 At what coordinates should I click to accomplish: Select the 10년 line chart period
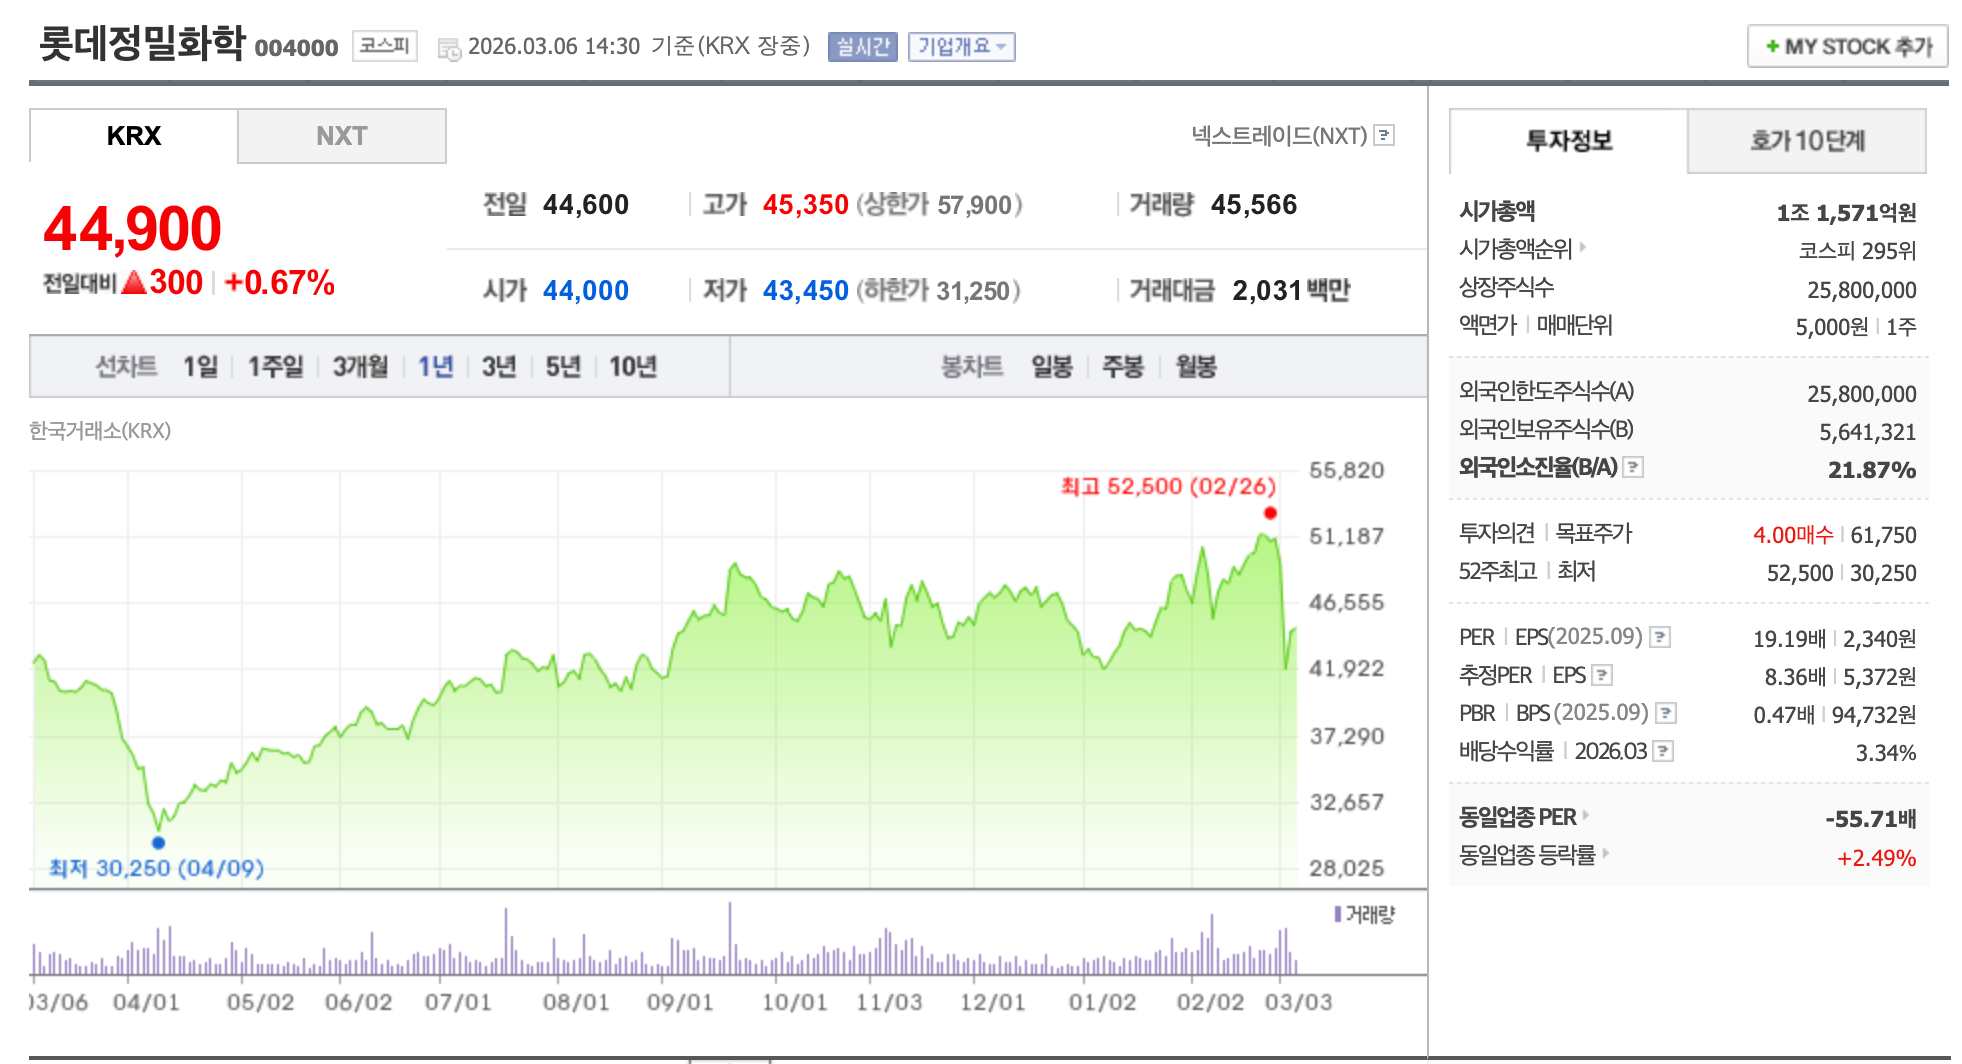[x=633, y=367]
